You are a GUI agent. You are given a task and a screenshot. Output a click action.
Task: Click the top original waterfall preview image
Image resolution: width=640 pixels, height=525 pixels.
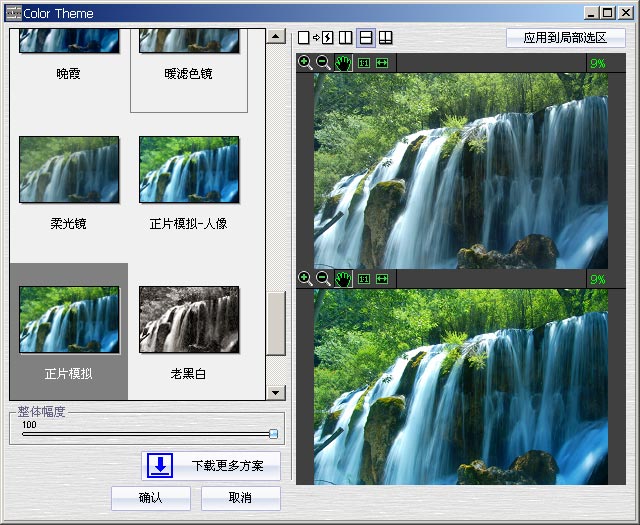461,171
